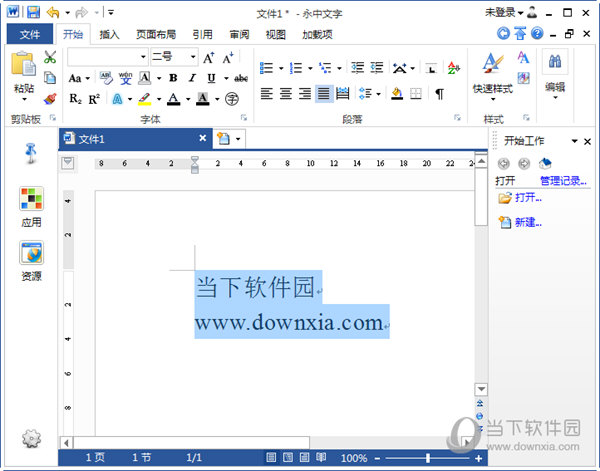Apply subscript R₂ formatting
This screenshot has height=471, width=600.
75,99
